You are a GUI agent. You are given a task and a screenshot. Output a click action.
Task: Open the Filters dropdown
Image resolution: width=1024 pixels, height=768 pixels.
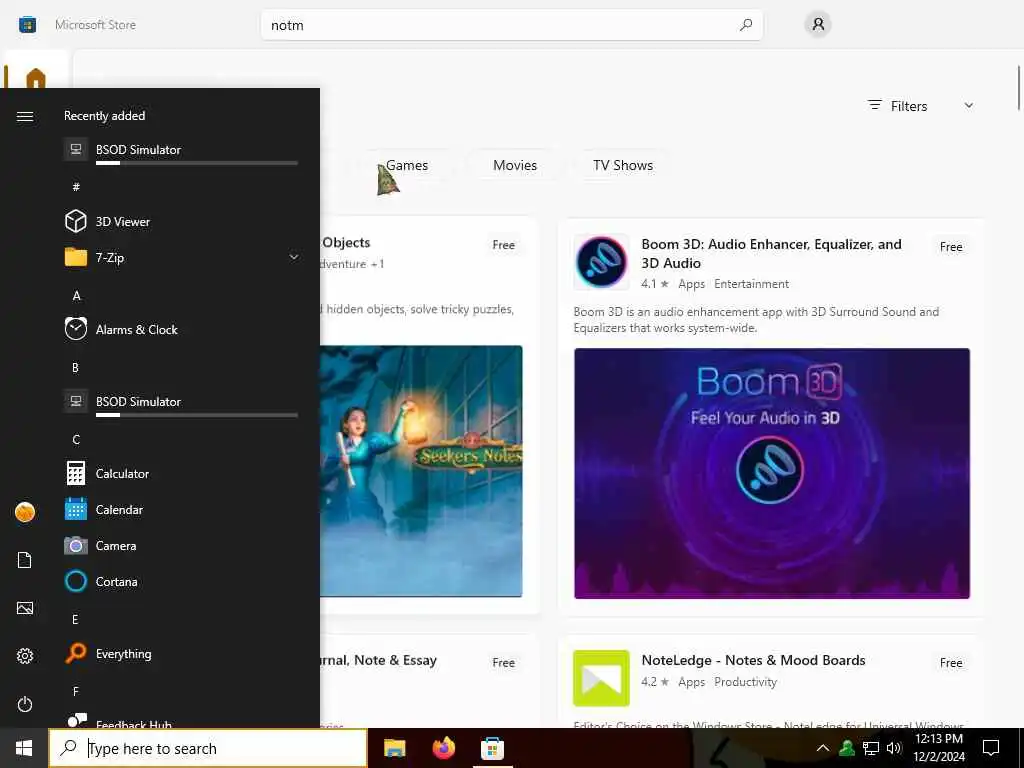[x=921, y=106]
